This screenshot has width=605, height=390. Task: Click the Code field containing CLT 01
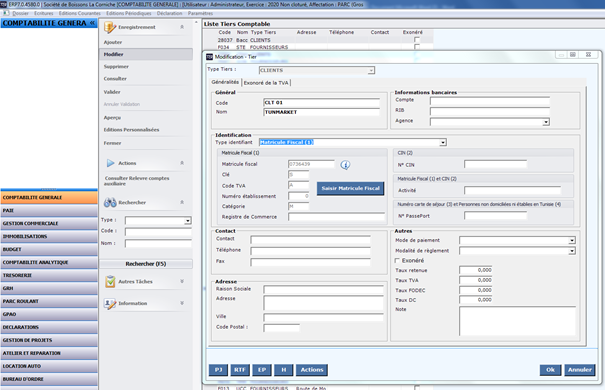point(321,103)
